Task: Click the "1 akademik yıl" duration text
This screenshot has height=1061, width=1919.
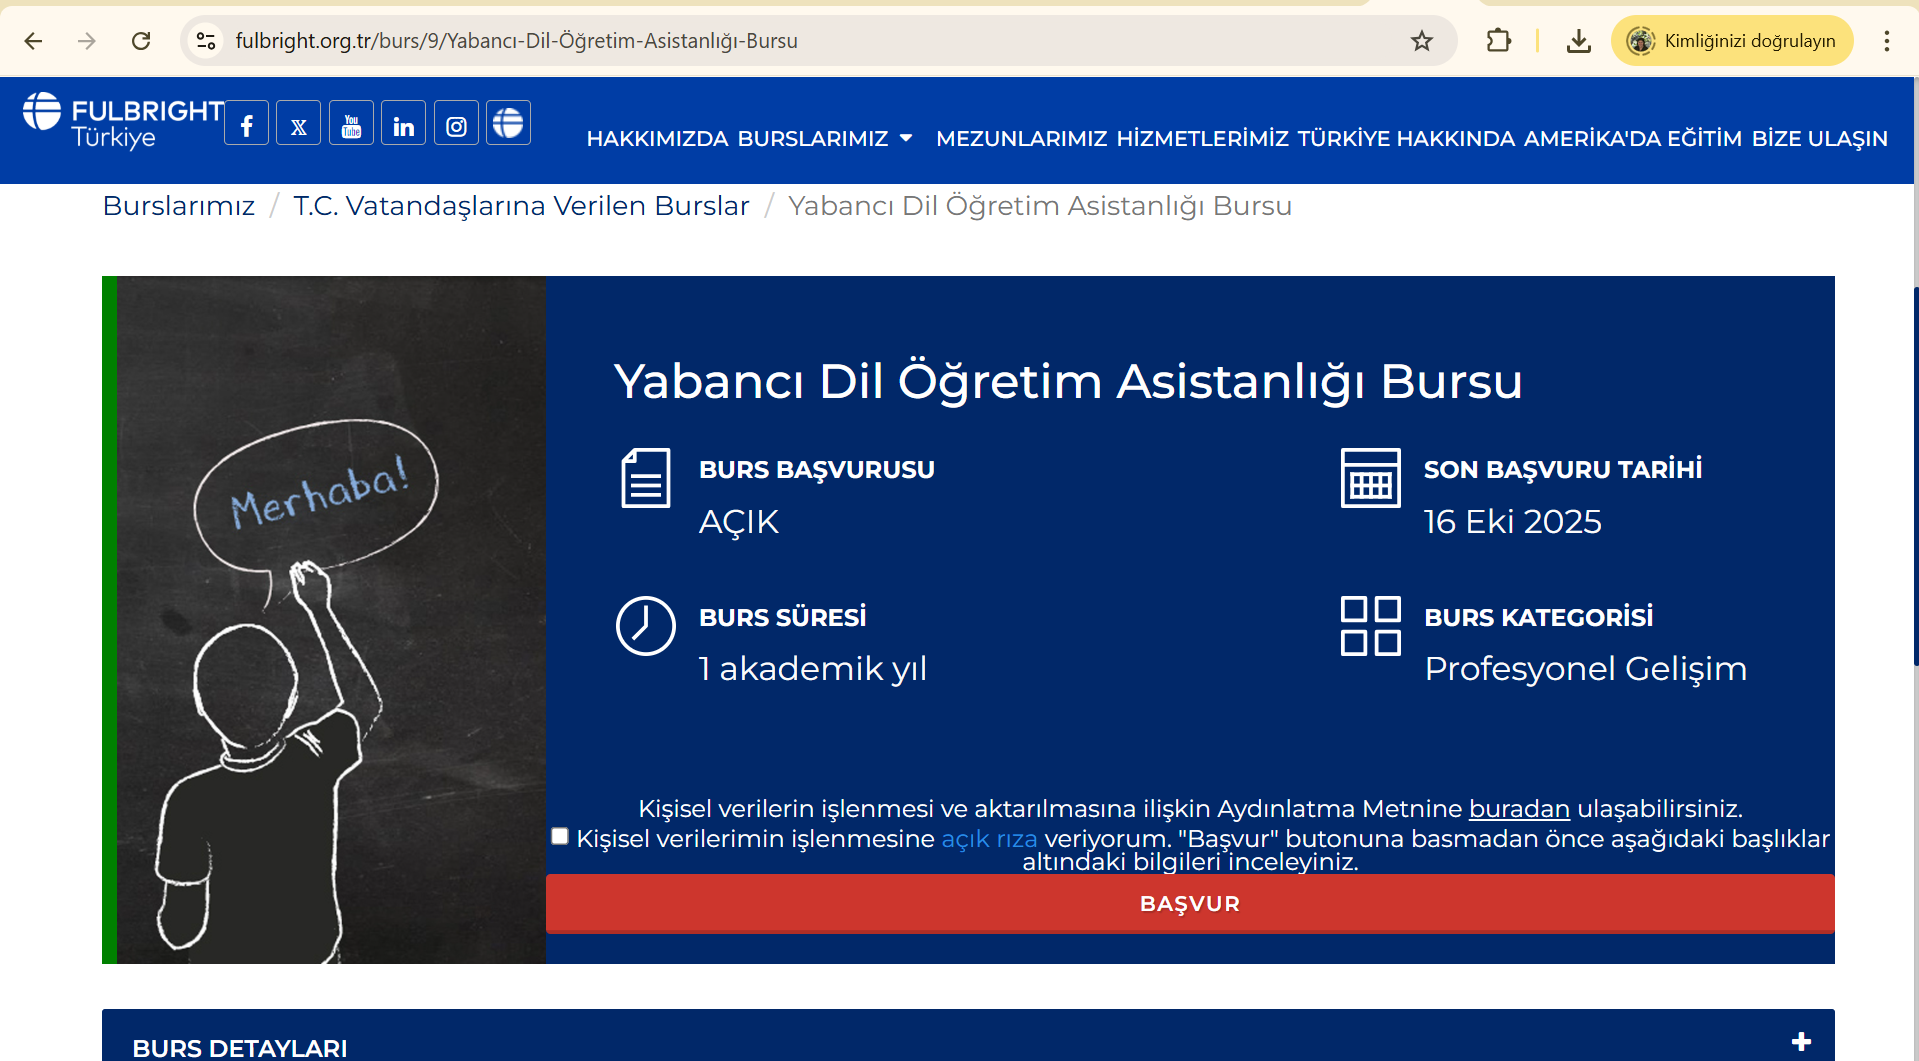Action: click(x=813, y=669)
